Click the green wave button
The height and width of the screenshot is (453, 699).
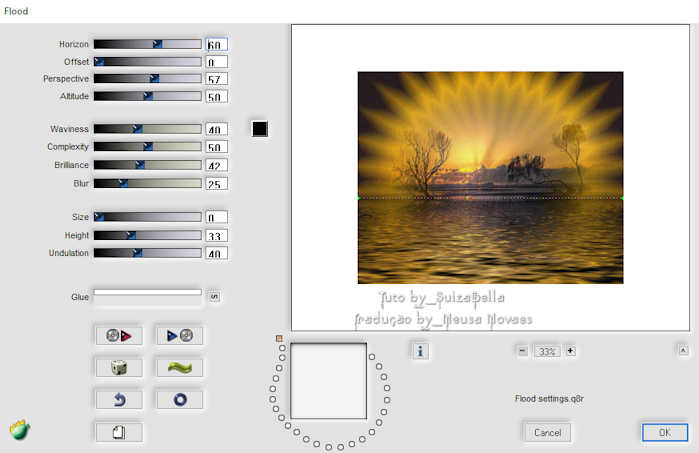click(180, 368)
